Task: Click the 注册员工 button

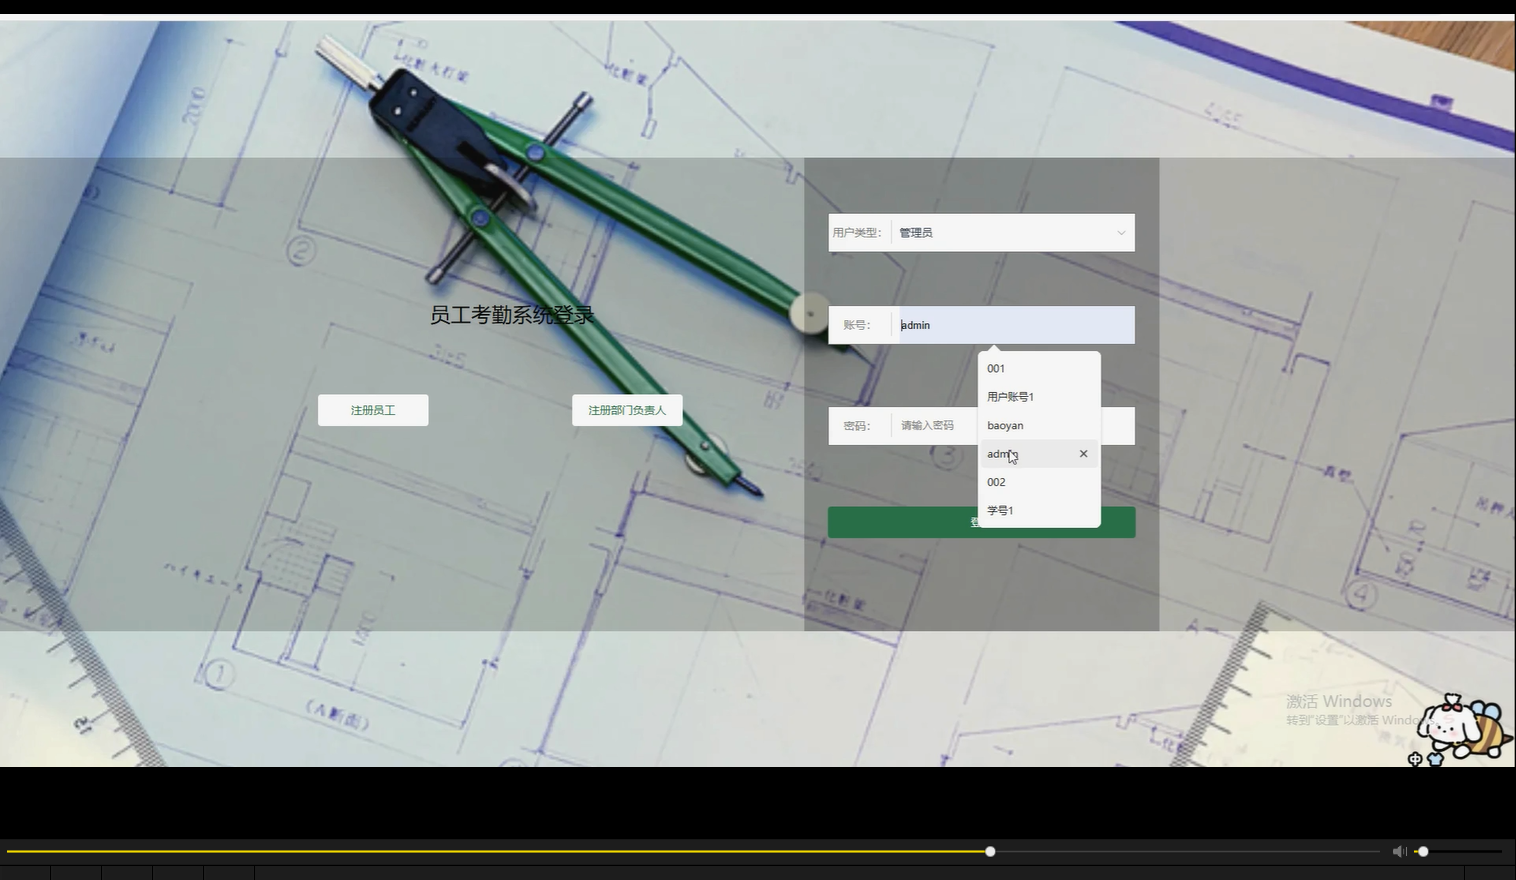Action: tap(373, 410)
